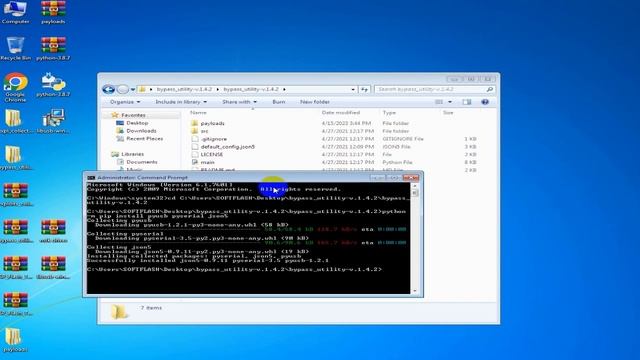
Task: Open the Share with menu
Action: click(x=239, y=102)
